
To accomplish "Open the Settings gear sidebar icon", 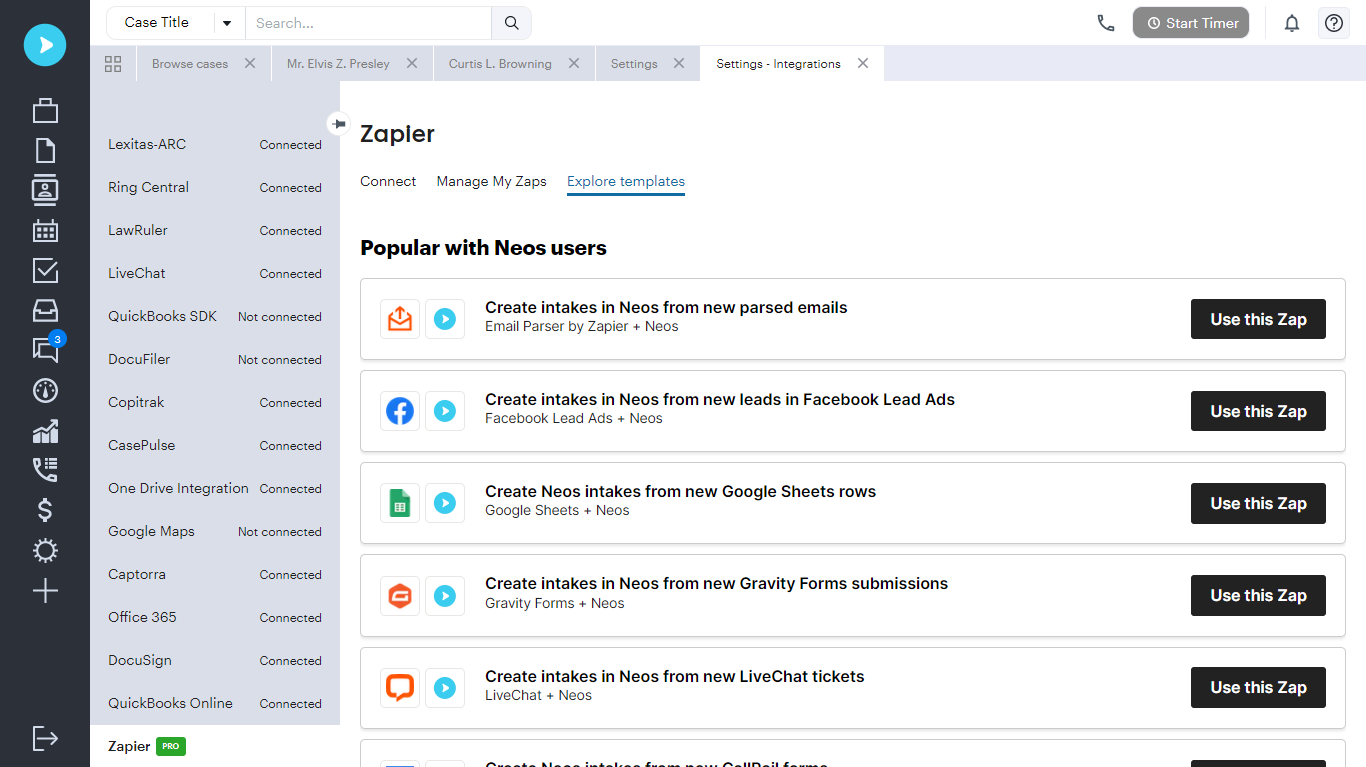I will 45,551.
